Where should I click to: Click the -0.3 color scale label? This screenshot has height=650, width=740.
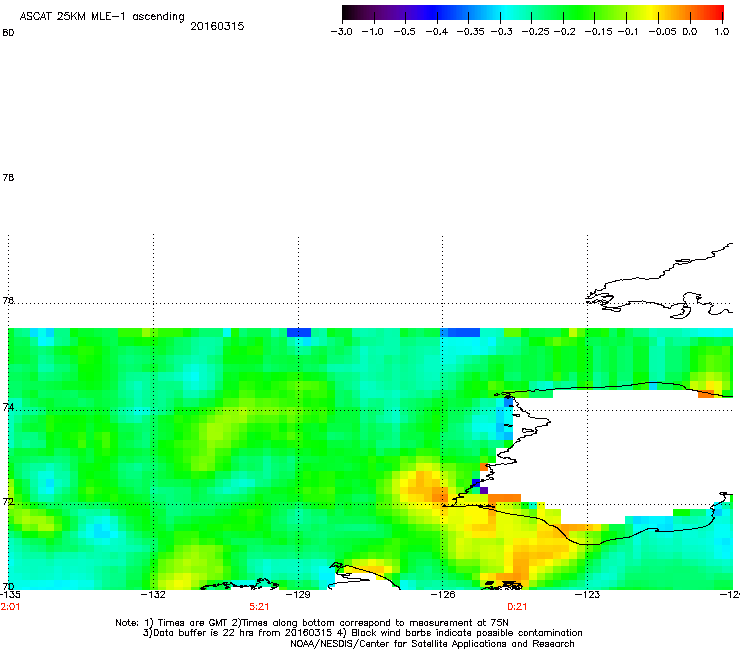tap(502, 32)
